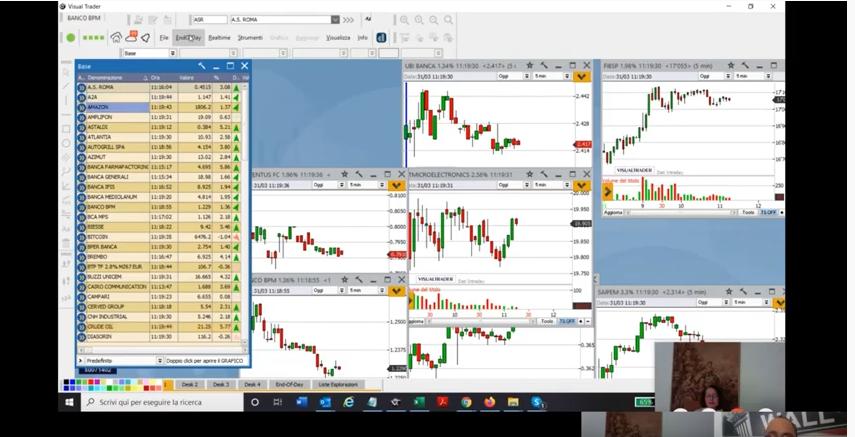
Task: Open the End Of Day menu
Action: pyautogui.click(x=188, y=38)
